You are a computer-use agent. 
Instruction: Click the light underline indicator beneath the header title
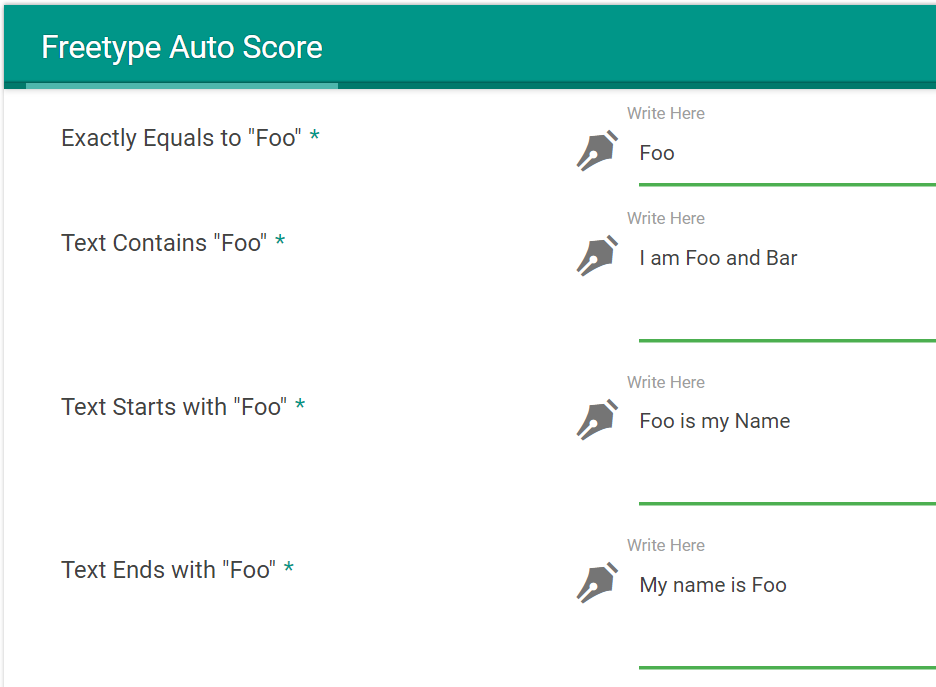point(182,86)
